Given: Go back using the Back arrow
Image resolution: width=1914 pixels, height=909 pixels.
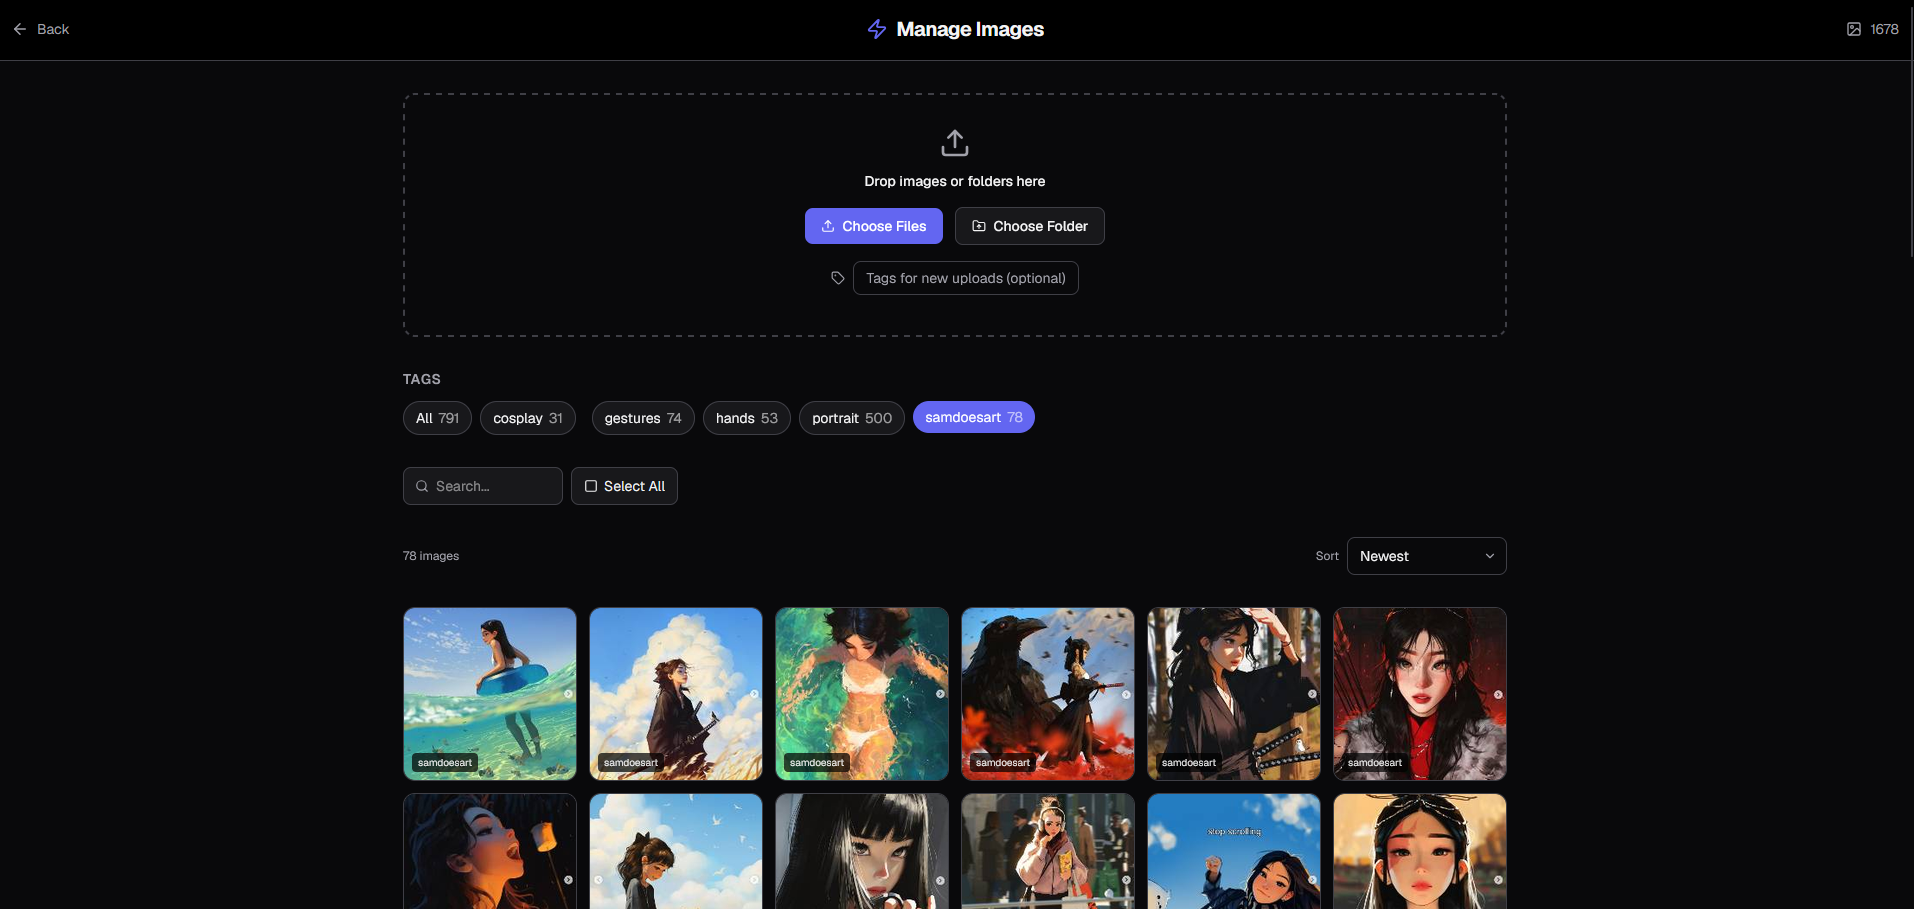Looking at the screenshot, I should tap(20, 29).
